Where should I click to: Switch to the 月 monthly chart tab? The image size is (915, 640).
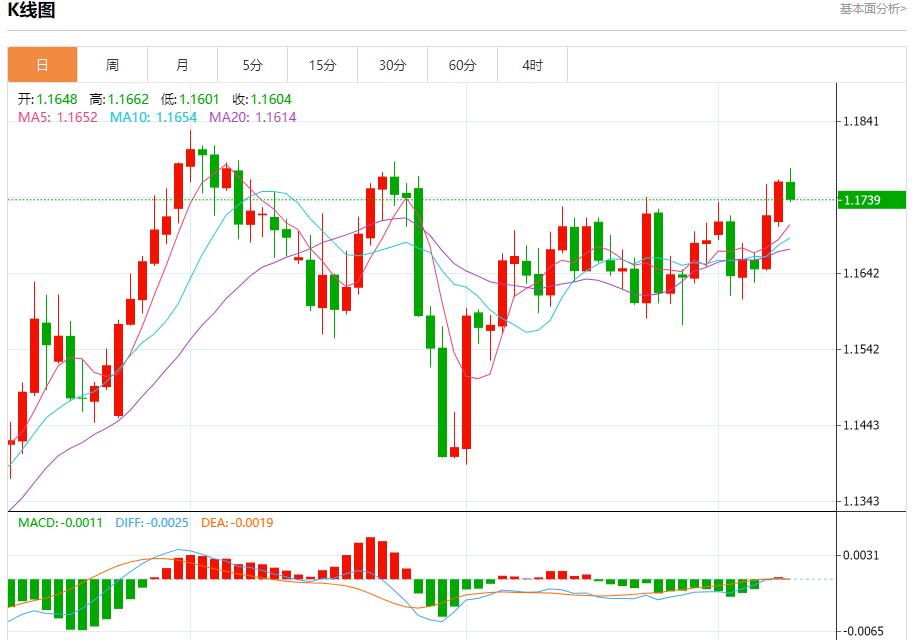click(x=181, y=64)
